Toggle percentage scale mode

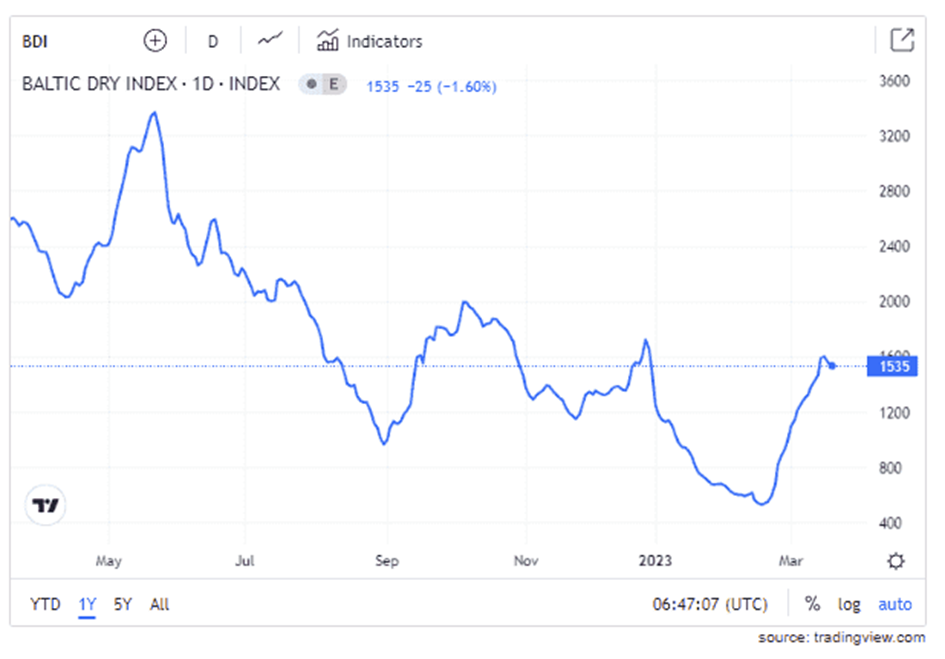[812, 604]
